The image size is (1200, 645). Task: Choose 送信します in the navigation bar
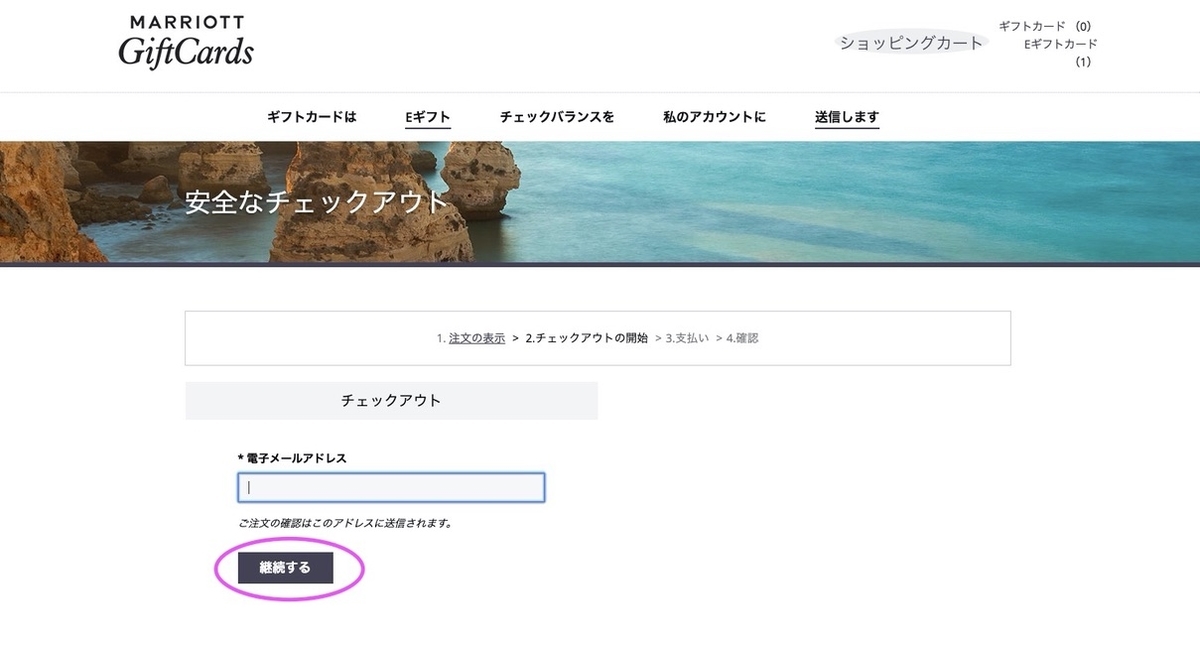(847, 117)
